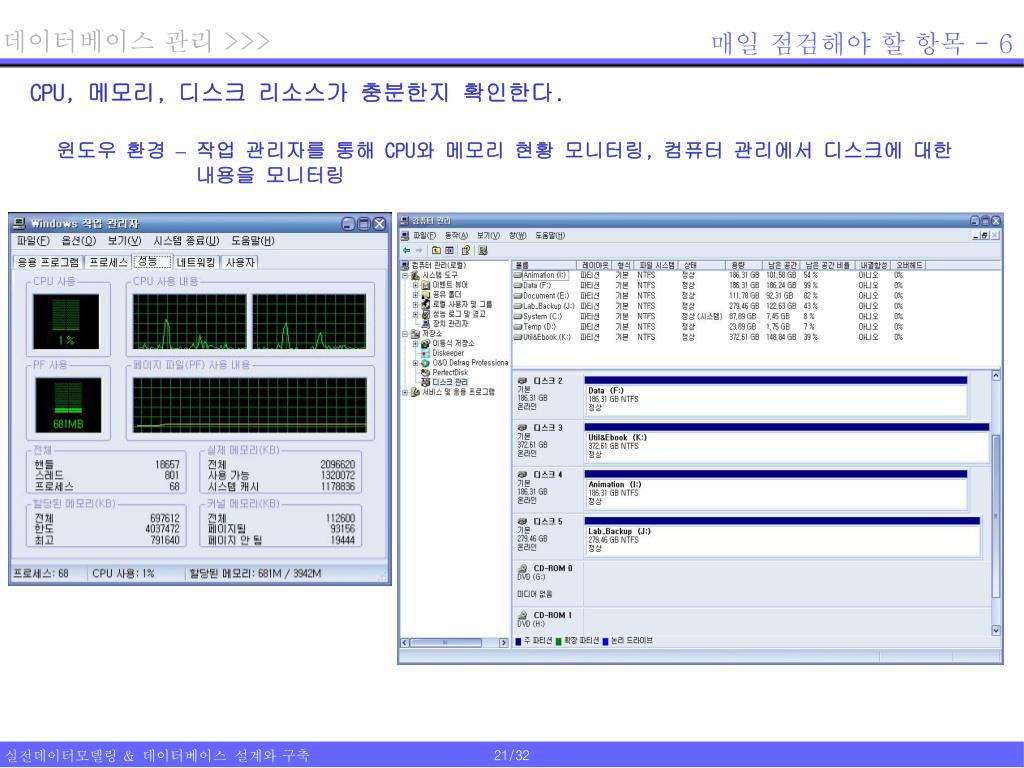
Task: Click Data (F:) drive icon in volume list
Action: tap(518, 285)
